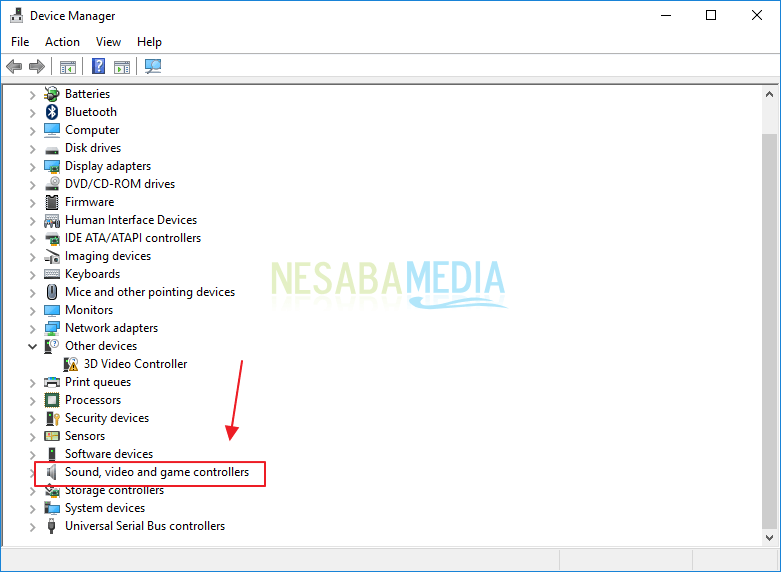This screenshot has height=572, width=781.
Task: Select the Imaging devices label
Action: (108, 256)
